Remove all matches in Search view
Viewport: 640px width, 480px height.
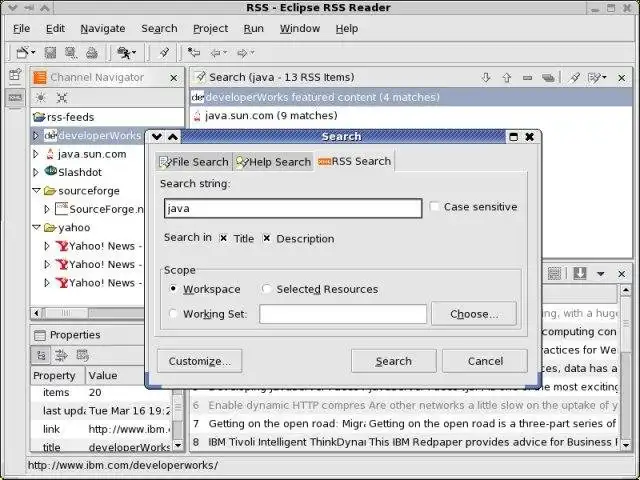tap(548, 77)
